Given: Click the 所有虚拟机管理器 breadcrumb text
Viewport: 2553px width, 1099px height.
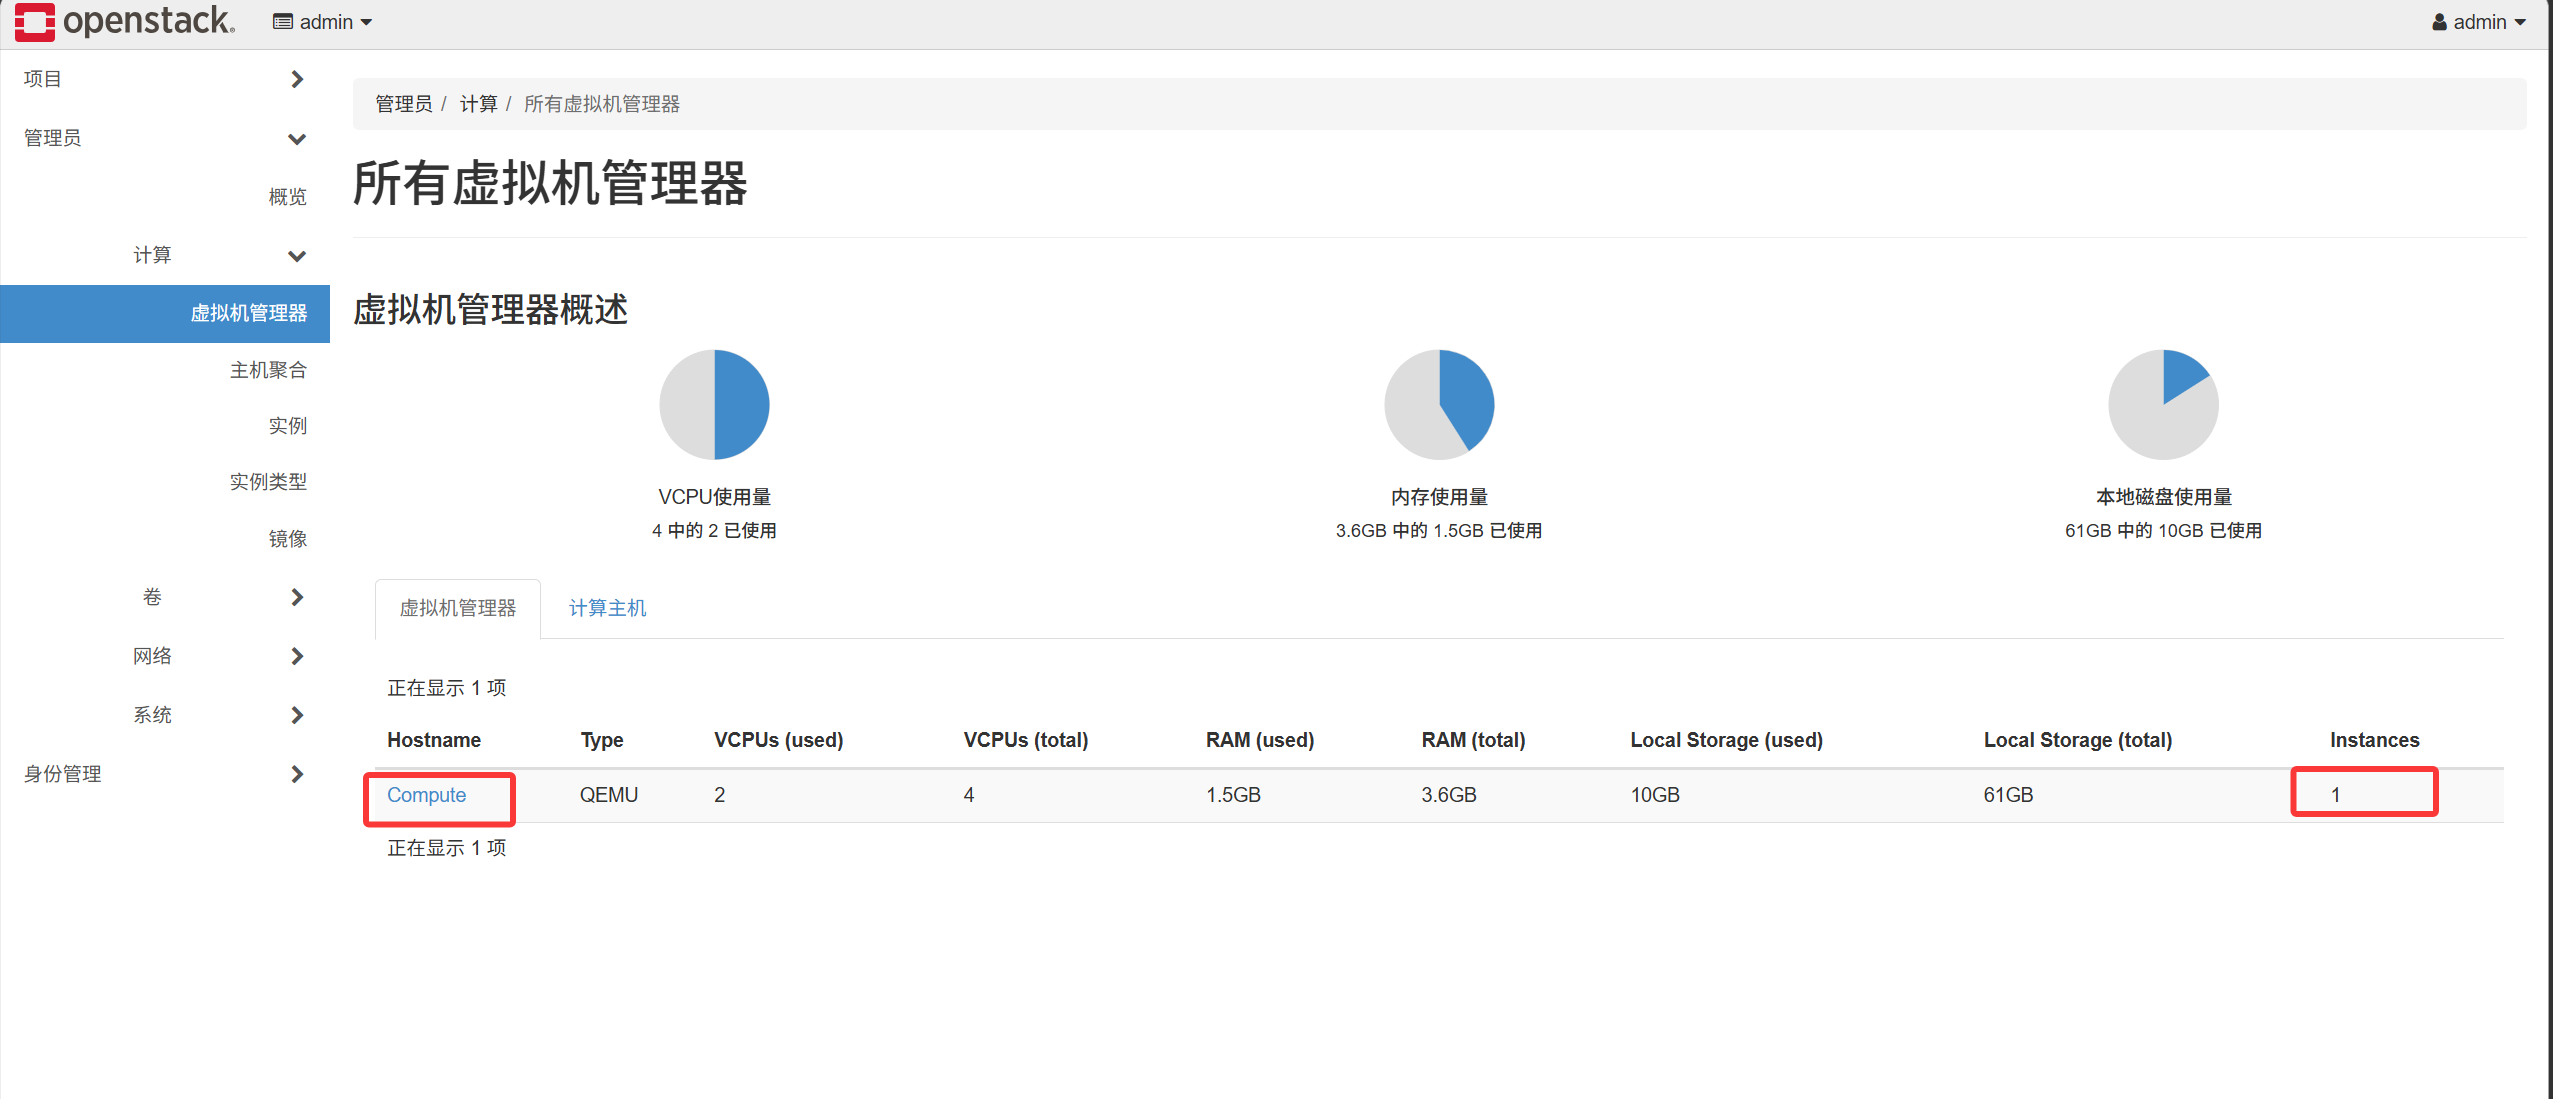Looking at the screenshot, I should 601,104.
